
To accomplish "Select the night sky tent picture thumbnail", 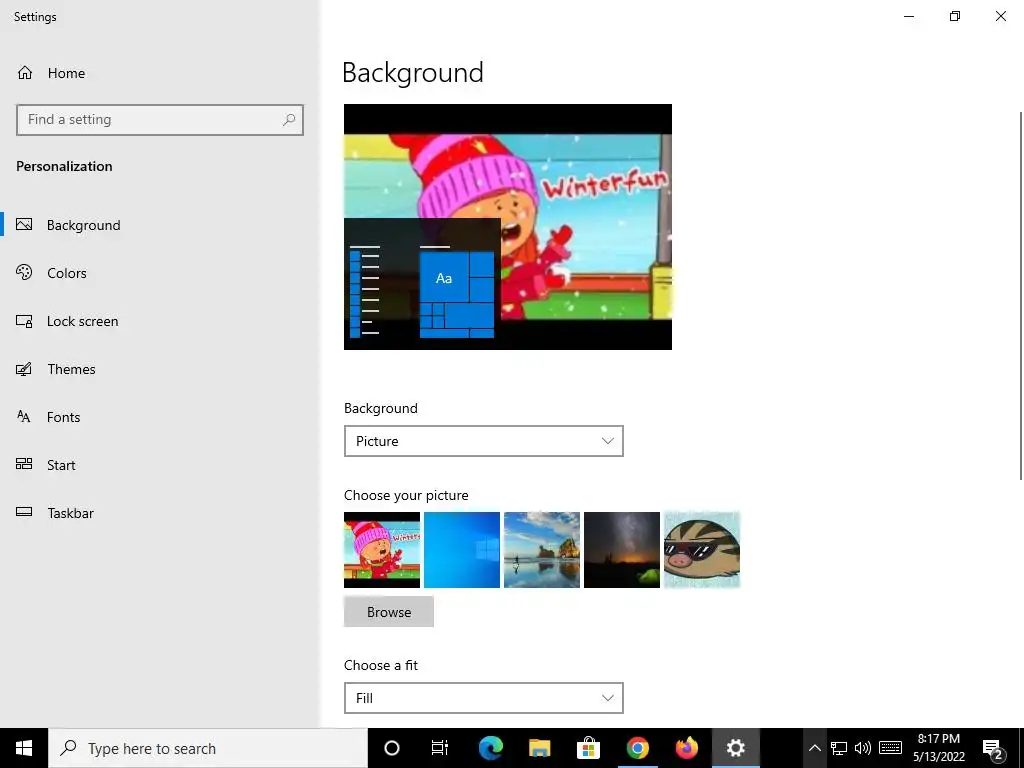I will [x=622, y=550].
